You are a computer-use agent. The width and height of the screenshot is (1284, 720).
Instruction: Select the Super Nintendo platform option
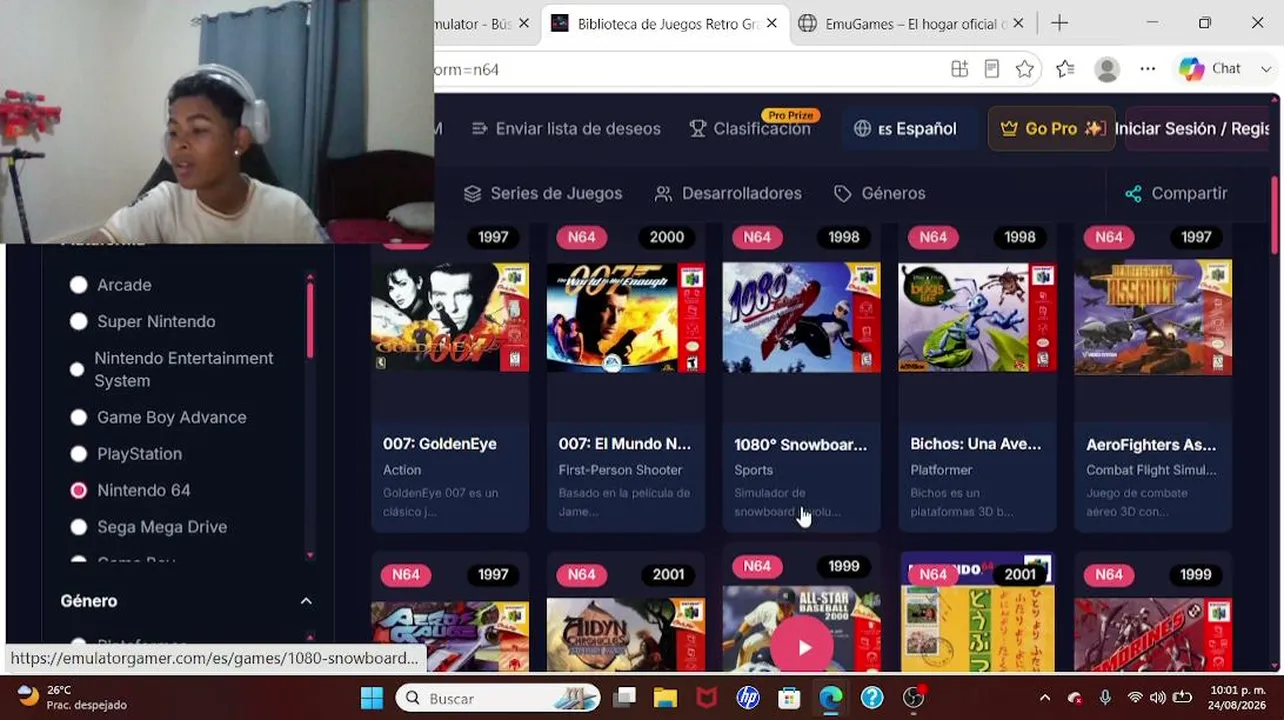[78, 321]
